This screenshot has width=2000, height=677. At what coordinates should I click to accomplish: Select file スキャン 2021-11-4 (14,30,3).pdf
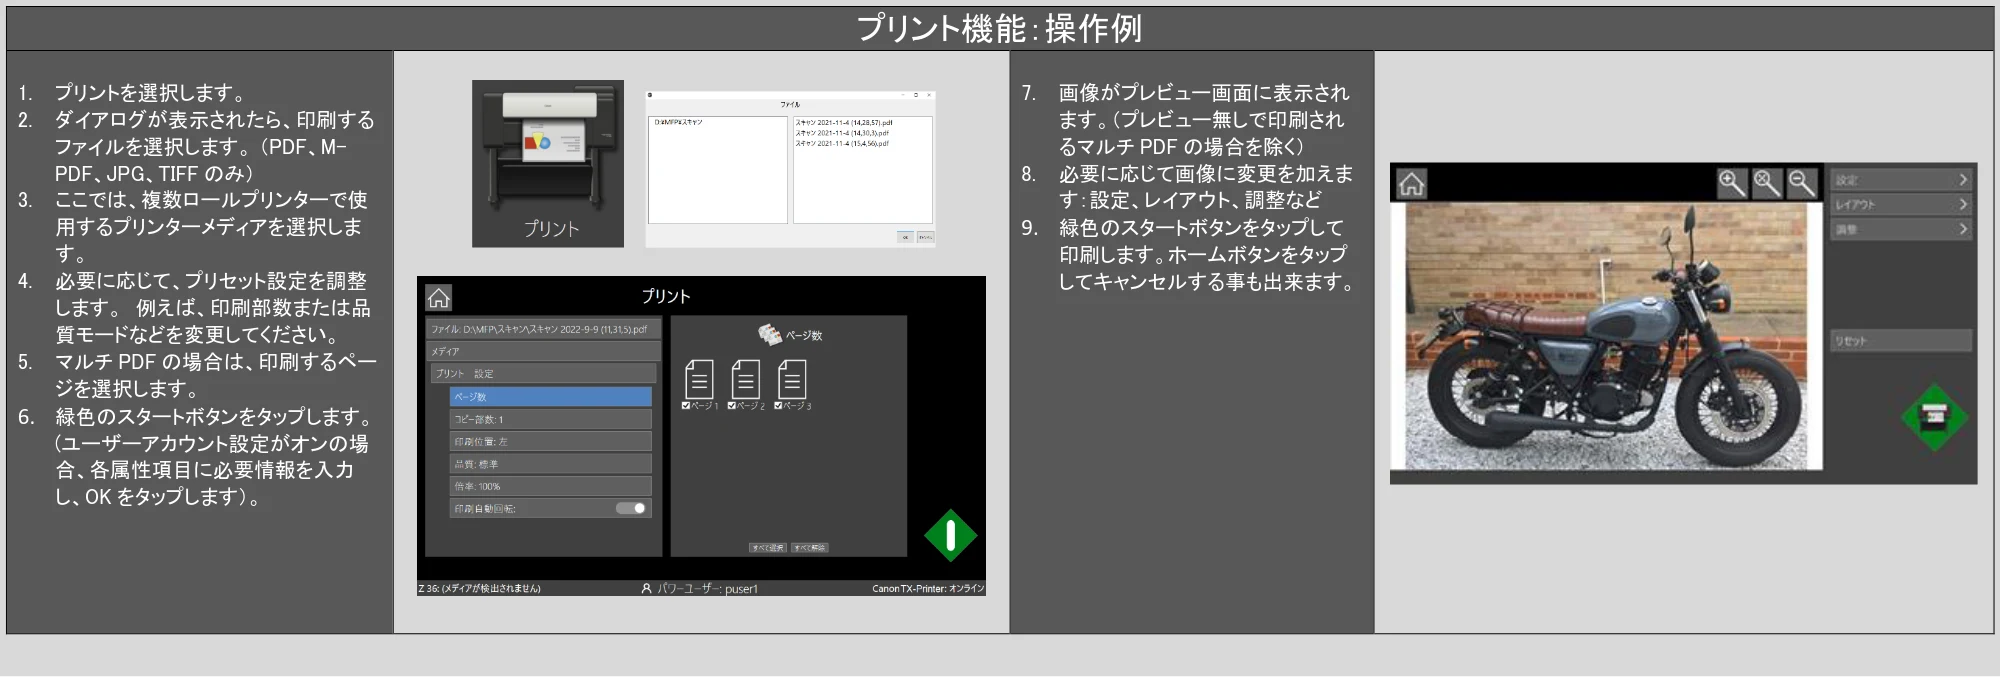click(842, 133)
